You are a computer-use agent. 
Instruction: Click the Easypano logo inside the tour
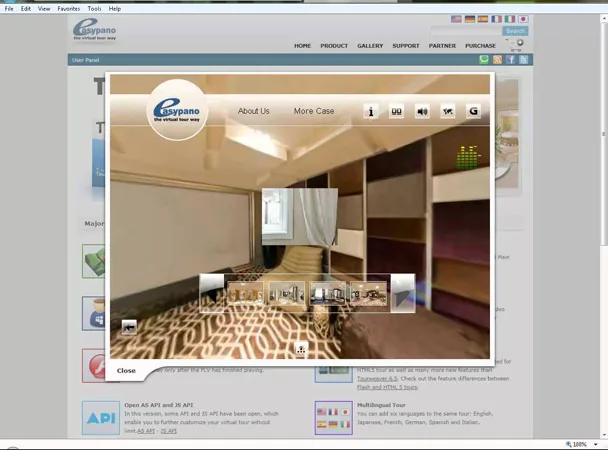click(x=177, y=110)
